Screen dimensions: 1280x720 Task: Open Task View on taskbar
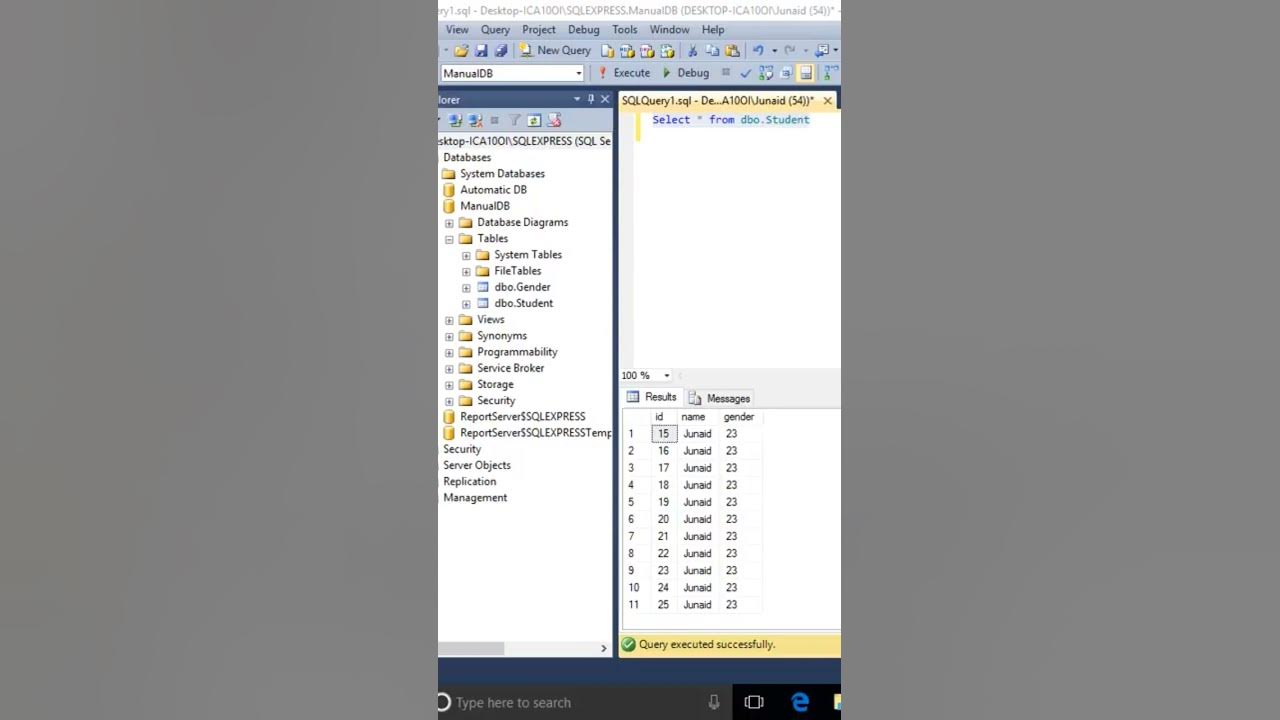click(x=754, y=703)
